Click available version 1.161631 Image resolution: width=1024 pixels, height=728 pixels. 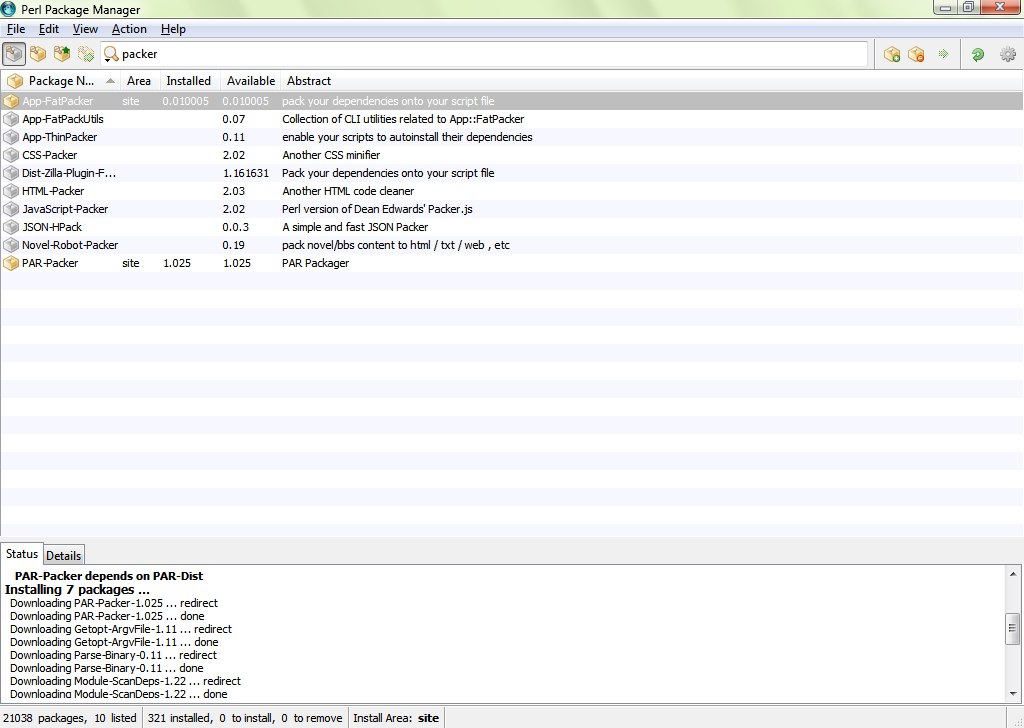[x=246, y=173]
